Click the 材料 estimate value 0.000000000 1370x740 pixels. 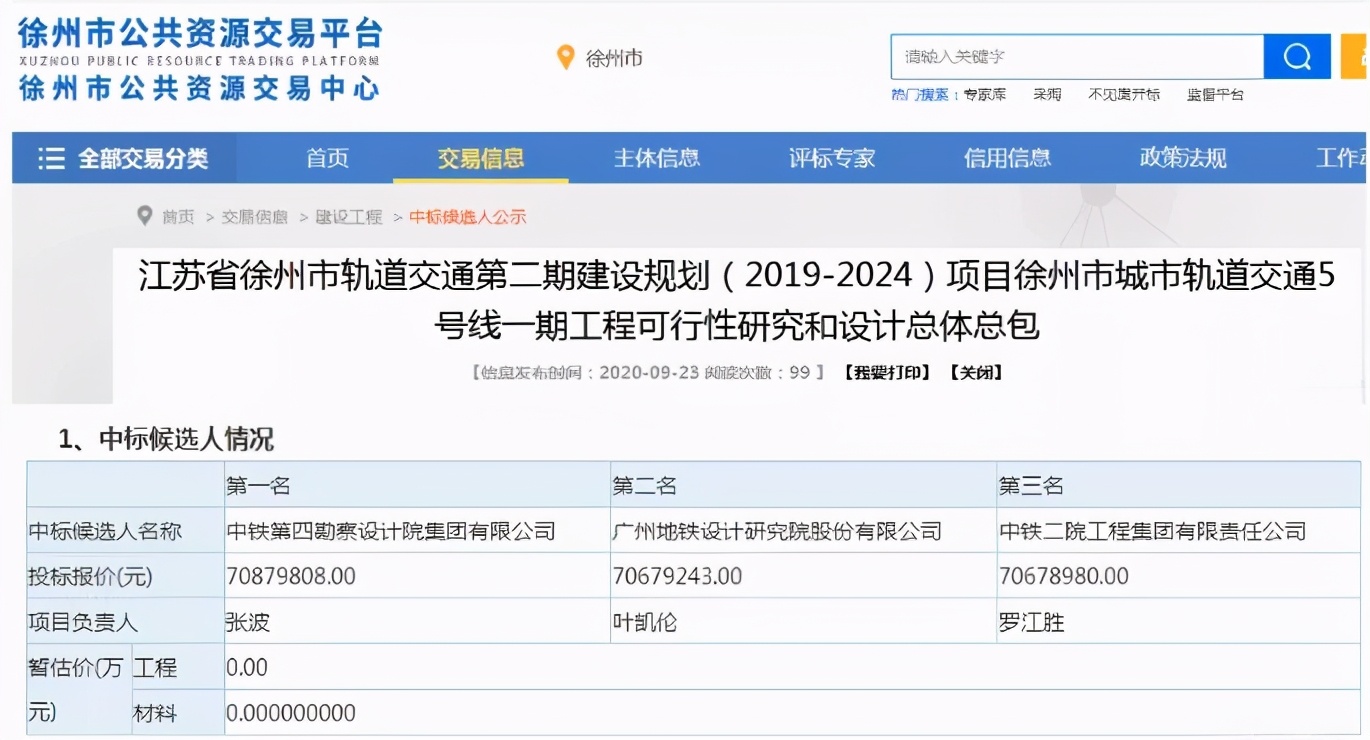click(x=291, y=713)
